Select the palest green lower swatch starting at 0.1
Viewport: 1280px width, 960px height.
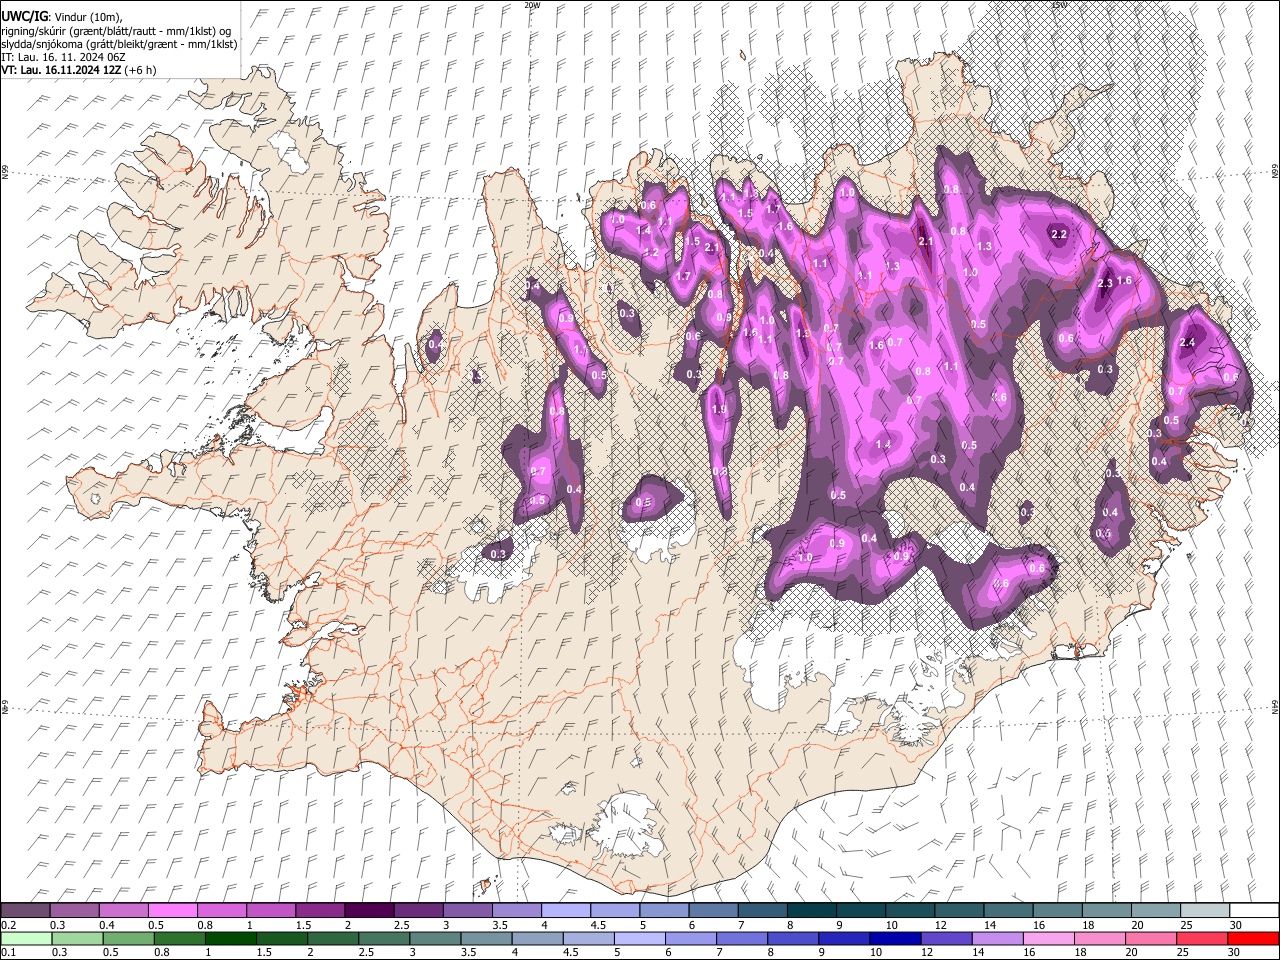pyautogui.click(x=26, y=938)
